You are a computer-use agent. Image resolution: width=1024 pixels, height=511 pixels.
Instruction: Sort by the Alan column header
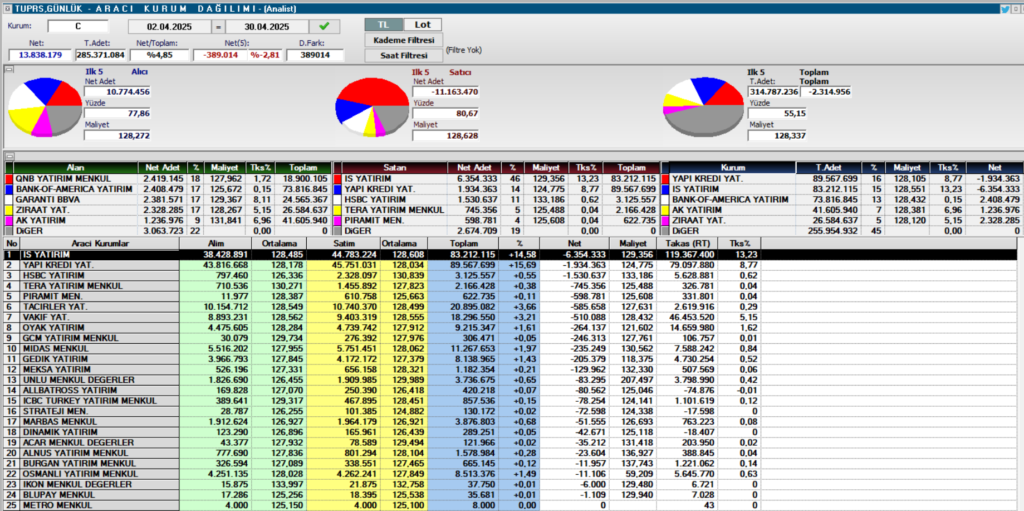click(x=76, y=167)
